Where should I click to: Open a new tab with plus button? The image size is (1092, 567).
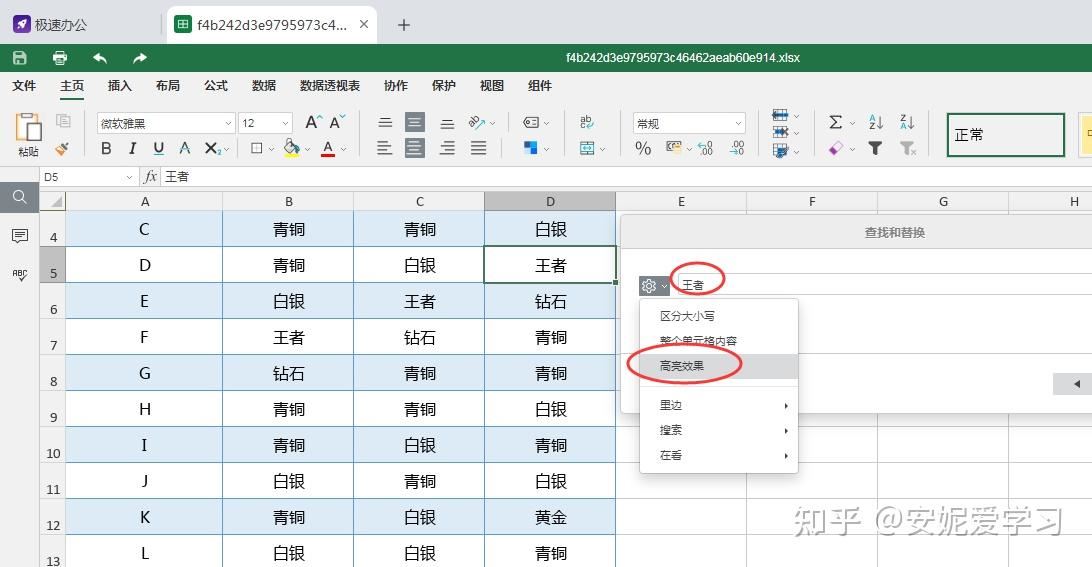(x=403, y=25)
